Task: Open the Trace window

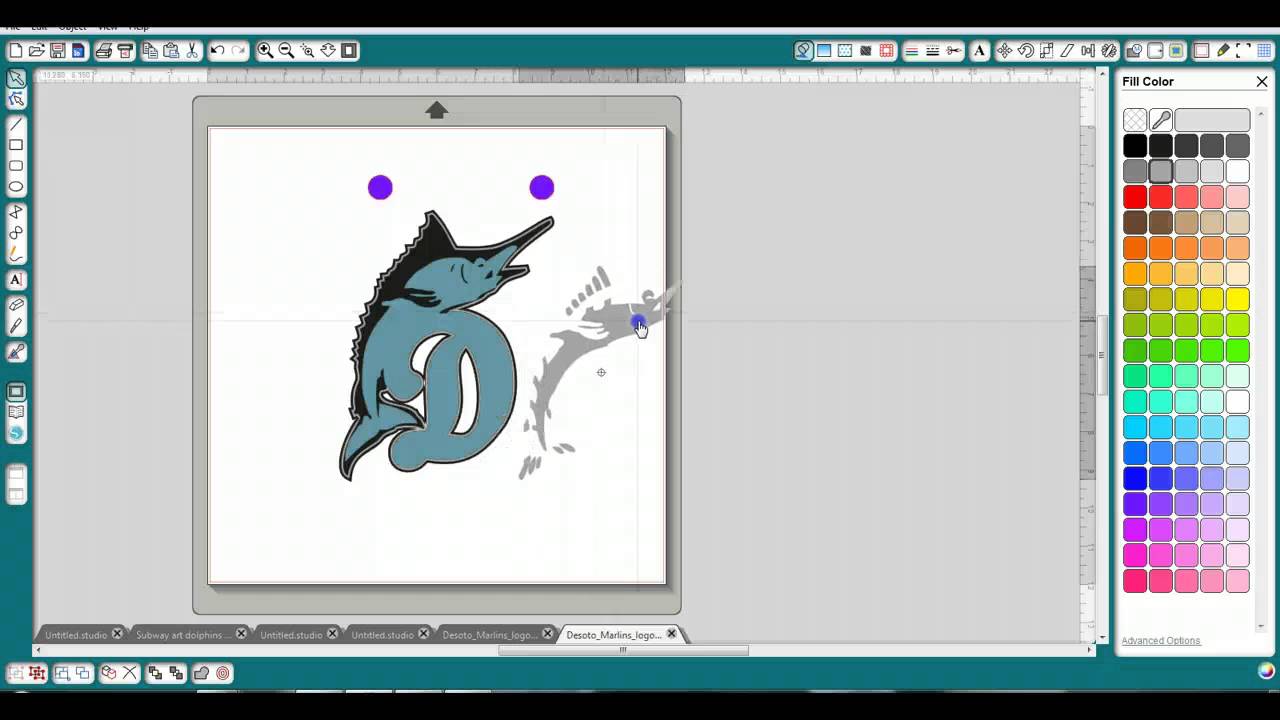Action: tap(1177, 50)
